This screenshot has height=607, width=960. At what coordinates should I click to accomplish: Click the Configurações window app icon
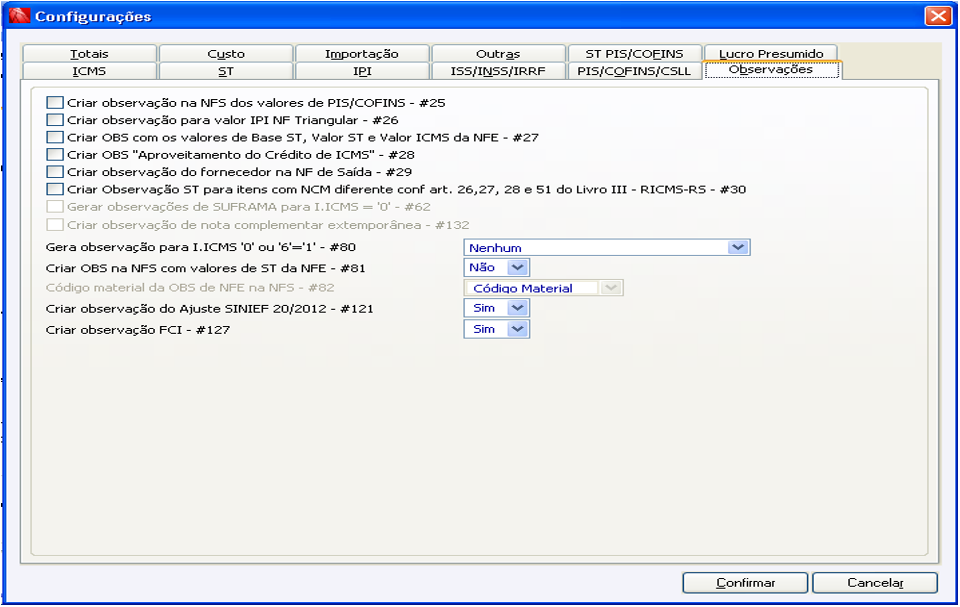(19, 15)
